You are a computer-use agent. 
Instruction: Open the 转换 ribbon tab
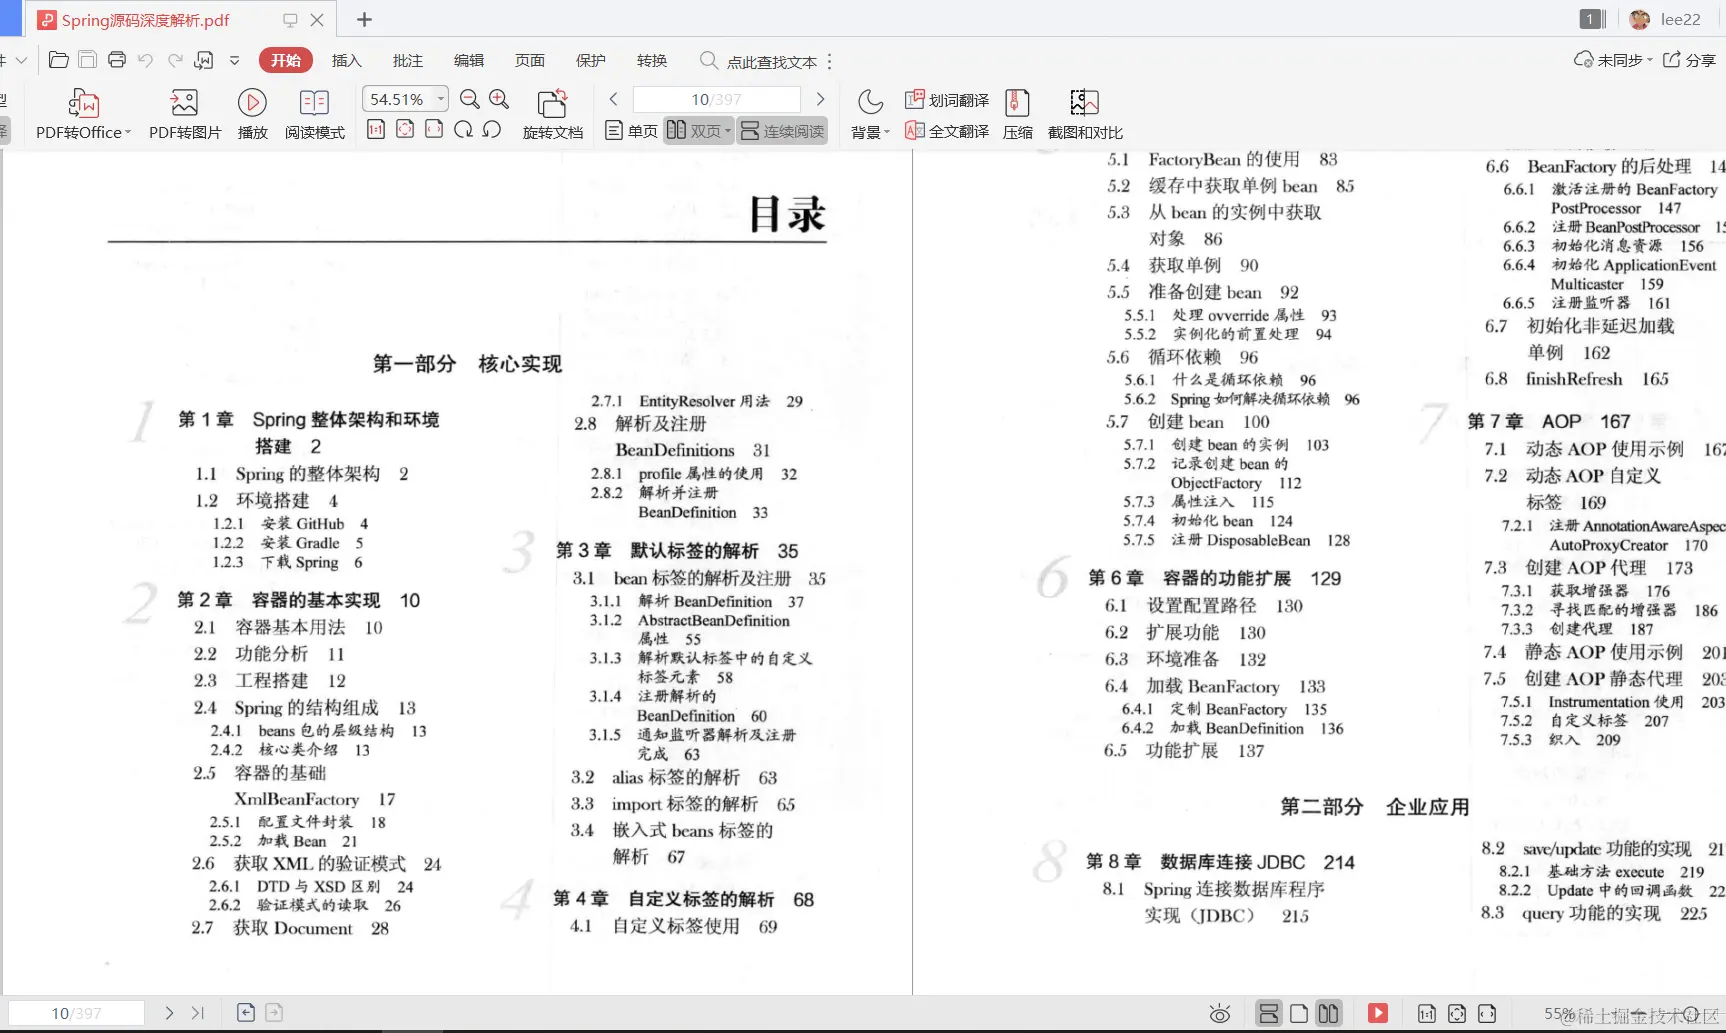pyautogui.click(x=652, y=60)
